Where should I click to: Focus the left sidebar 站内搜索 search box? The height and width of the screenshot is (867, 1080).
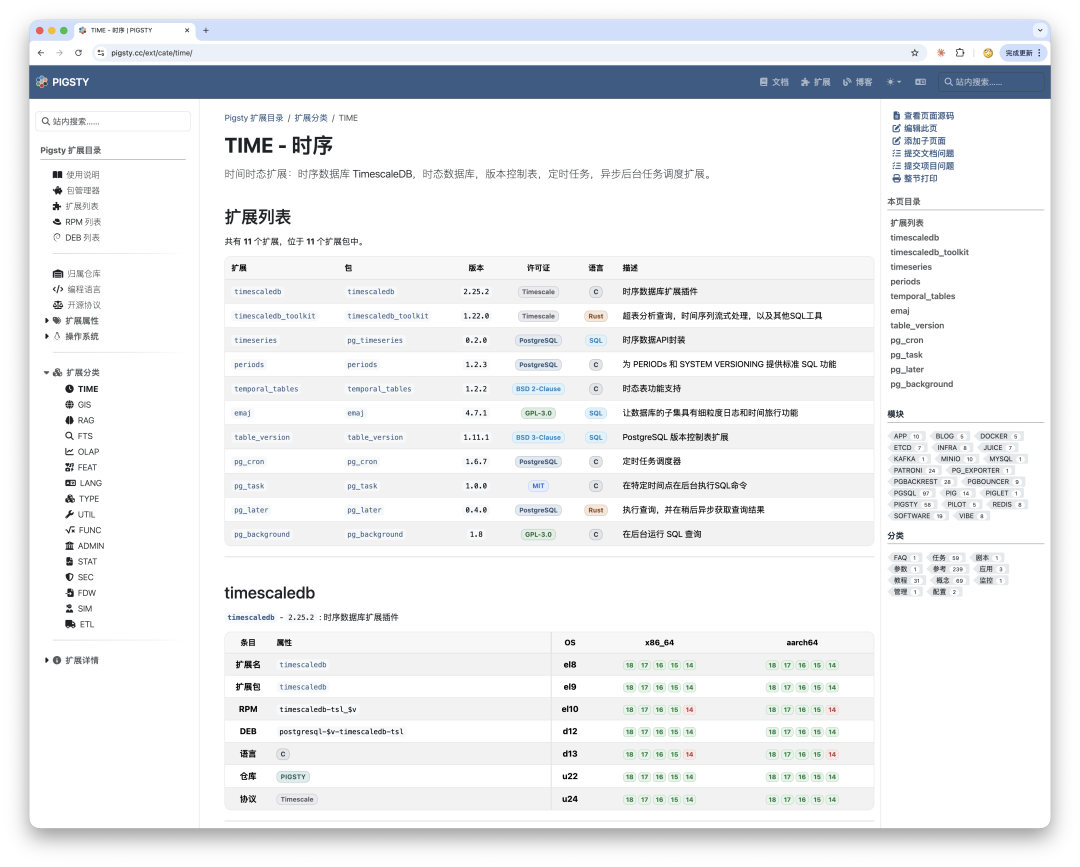(x=113, y=121)
